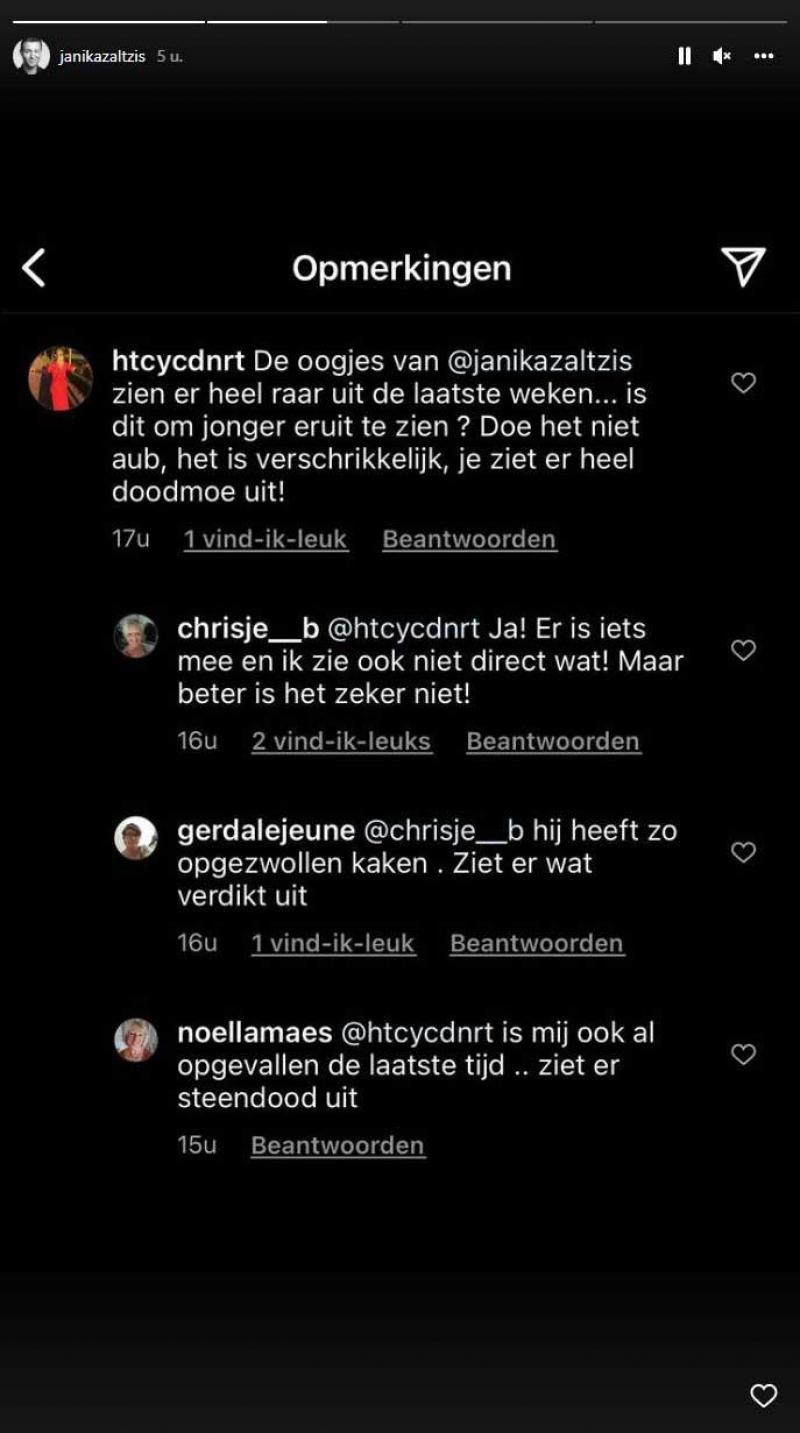View 2 vind-ik-leuks on chrisje__b comment
The width and height of the screenshot is (800, 1433).
tap(341, 741)
